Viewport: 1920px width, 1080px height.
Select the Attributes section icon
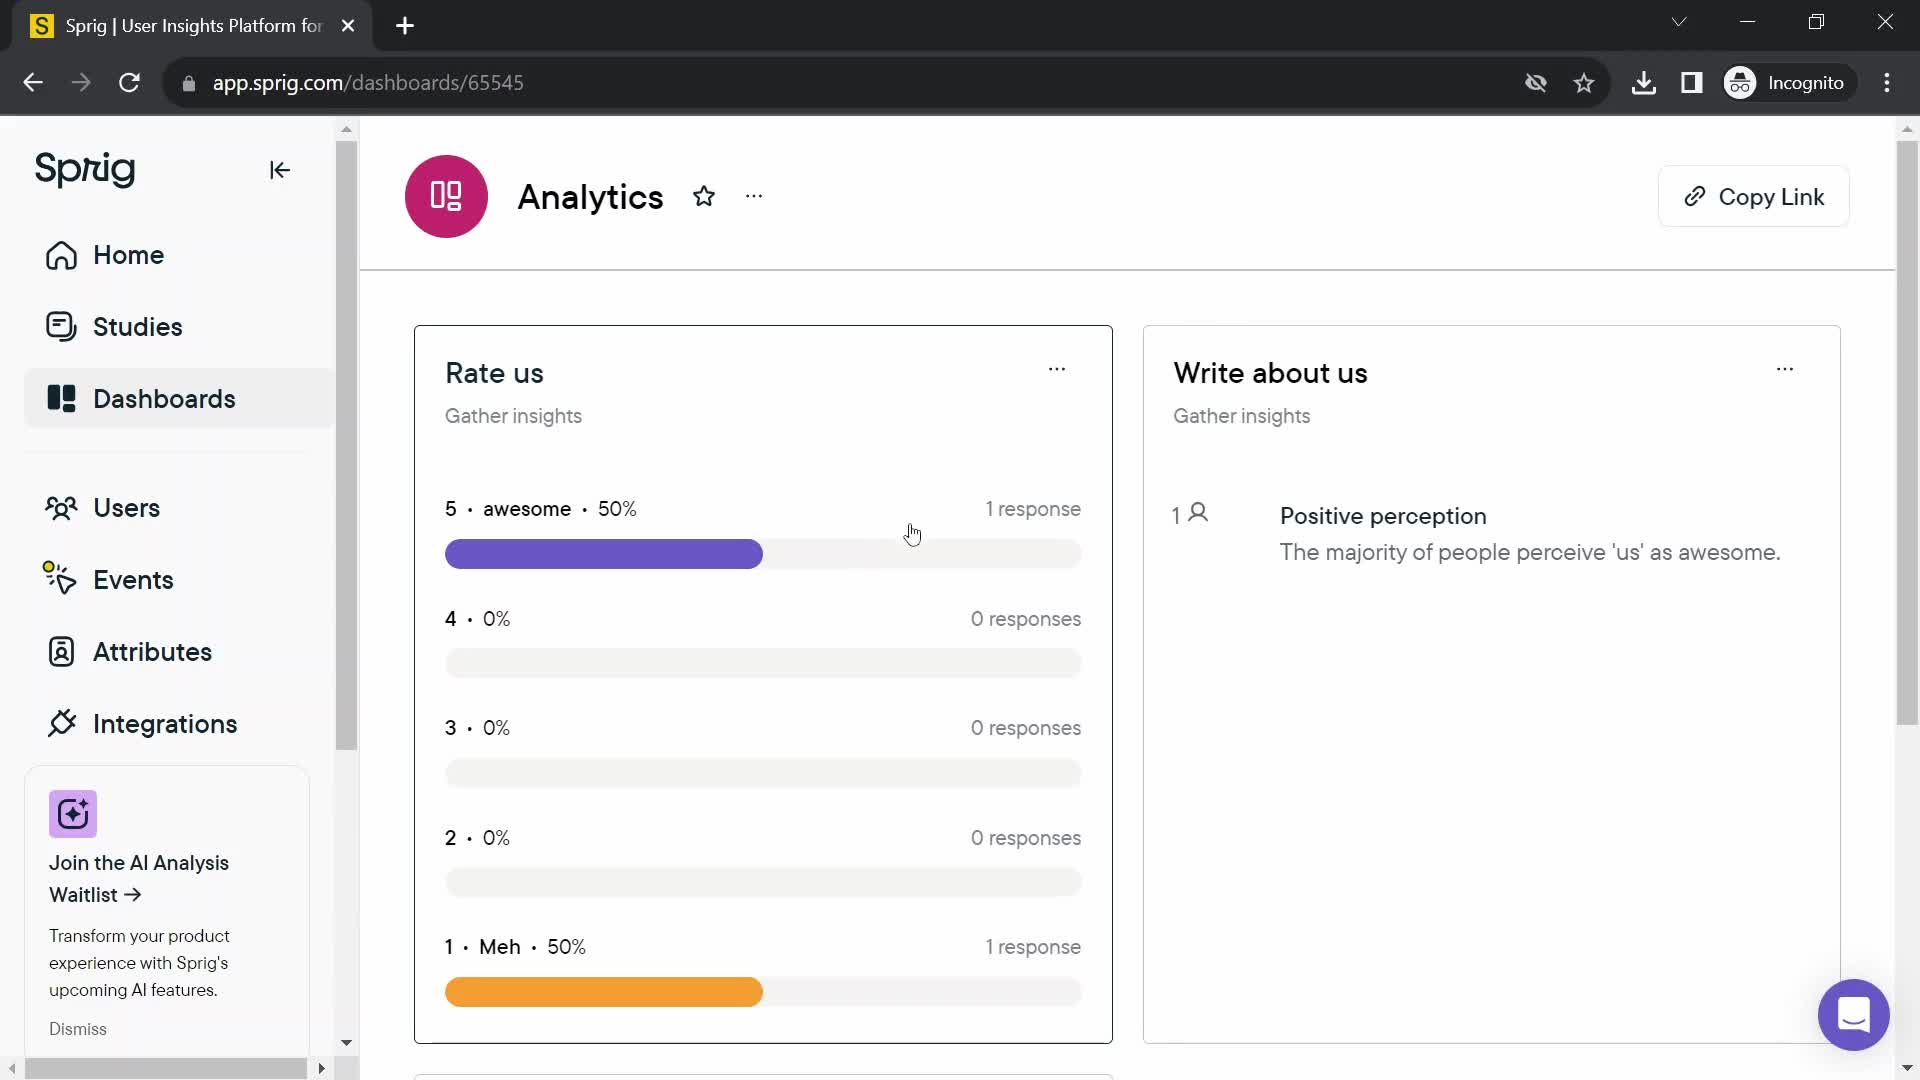point(61,651)
